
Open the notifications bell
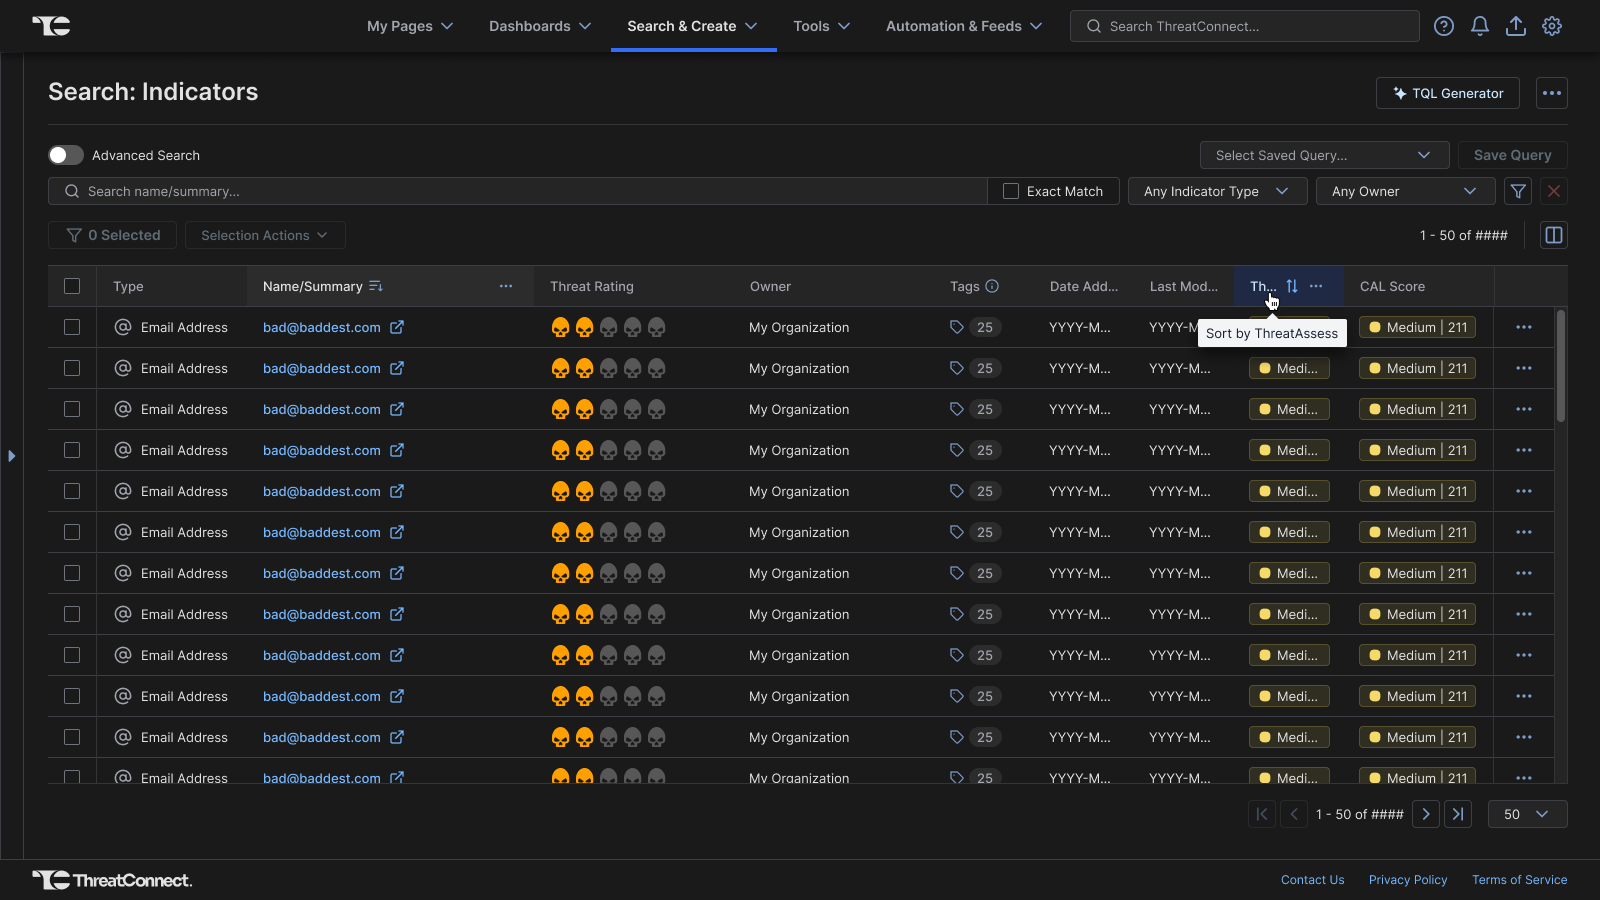[1479, 26]
